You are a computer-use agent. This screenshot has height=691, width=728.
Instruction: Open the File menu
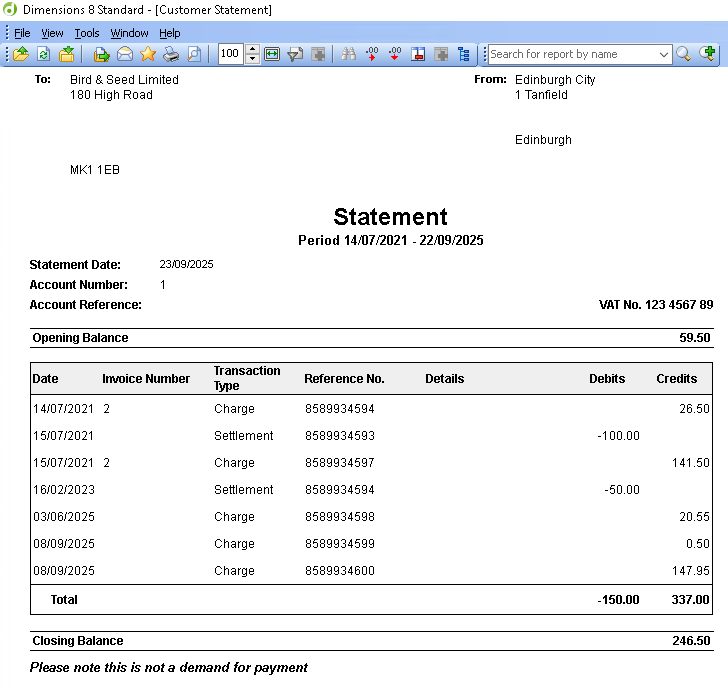coord(22,33)
